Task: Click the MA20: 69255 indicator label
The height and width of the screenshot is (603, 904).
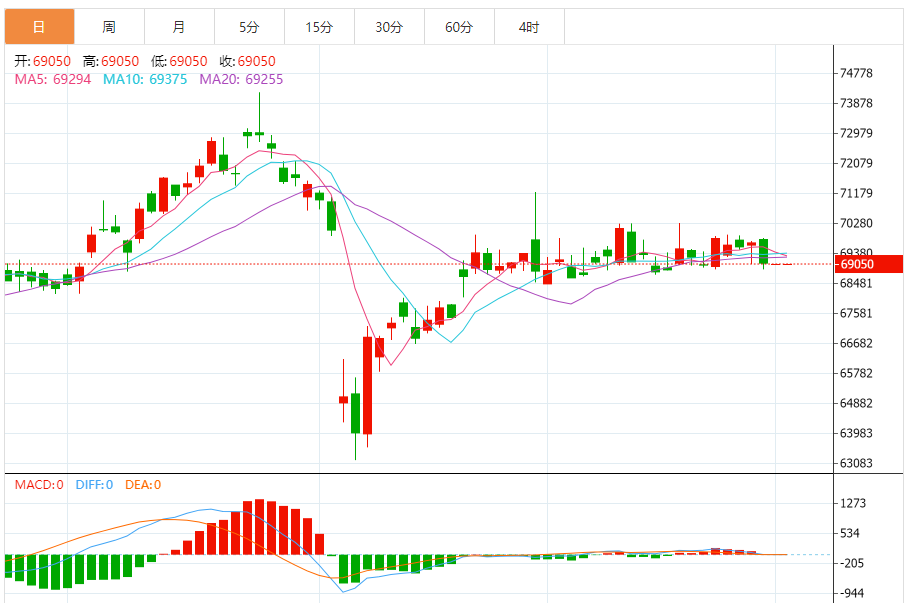Action: (x=242, y=80)
